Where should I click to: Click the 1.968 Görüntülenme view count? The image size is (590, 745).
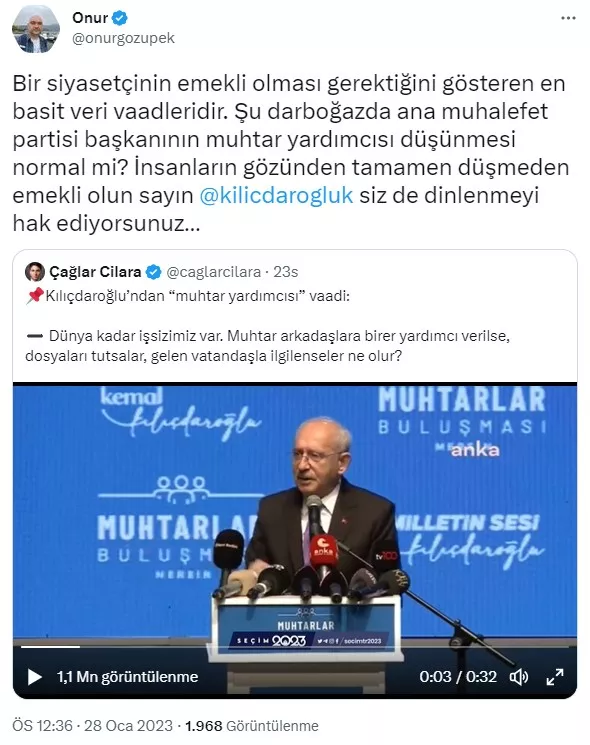252,726
